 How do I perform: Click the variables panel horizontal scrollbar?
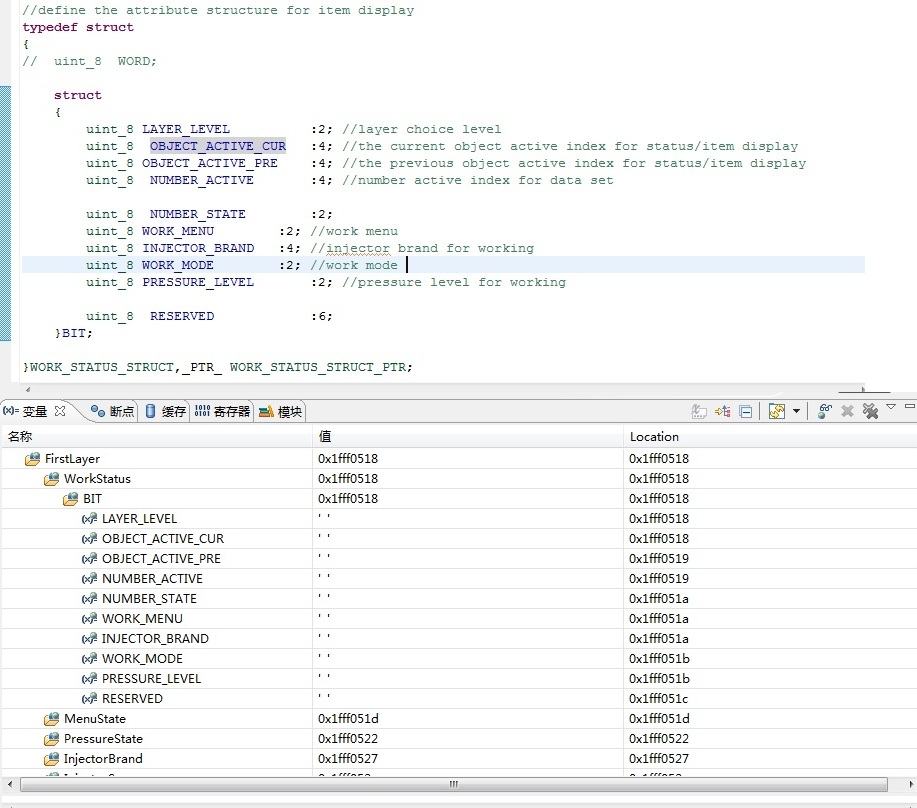click(x=450, y=784)
